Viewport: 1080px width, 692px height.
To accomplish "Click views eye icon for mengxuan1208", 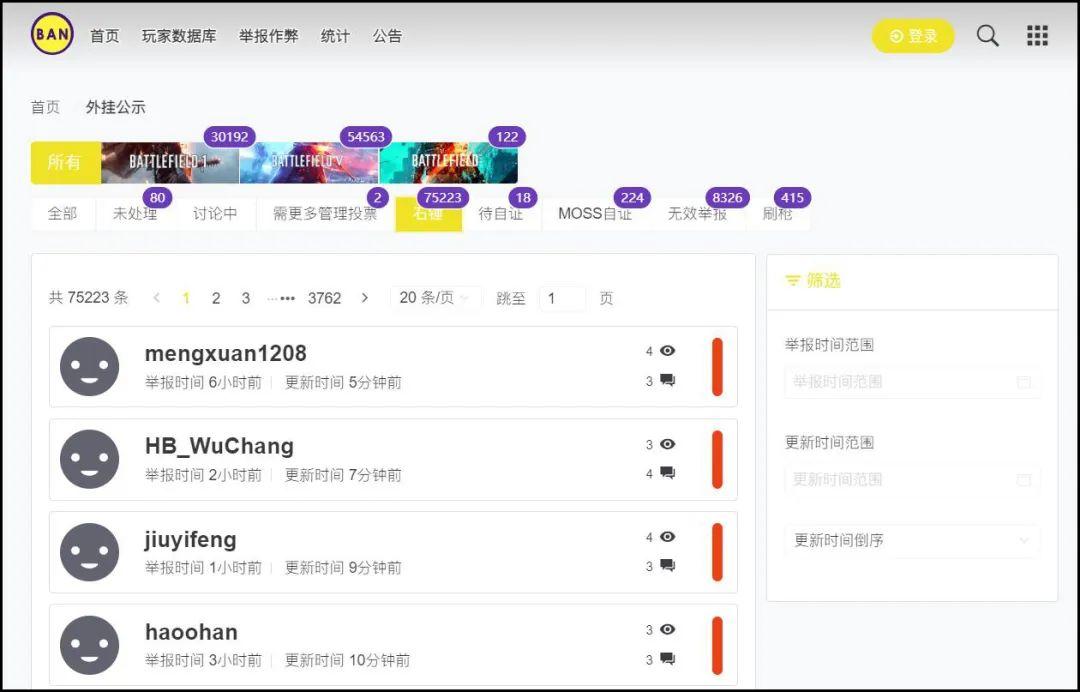I will (x=667, y=350).
